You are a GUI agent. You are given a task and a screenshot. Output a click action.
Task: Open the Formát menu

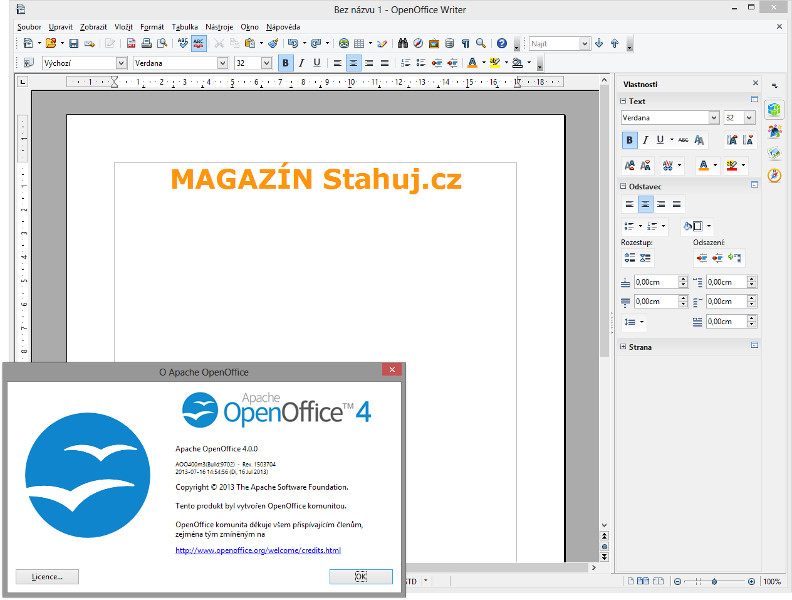click(x=152, y=27)
